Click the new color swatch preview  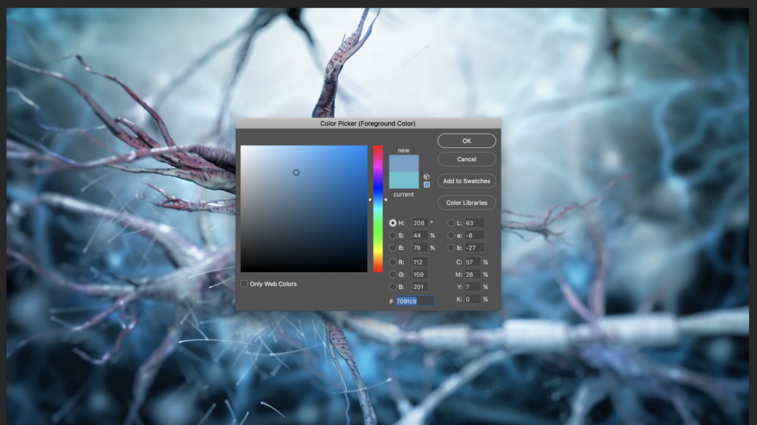tap(404, 163)
